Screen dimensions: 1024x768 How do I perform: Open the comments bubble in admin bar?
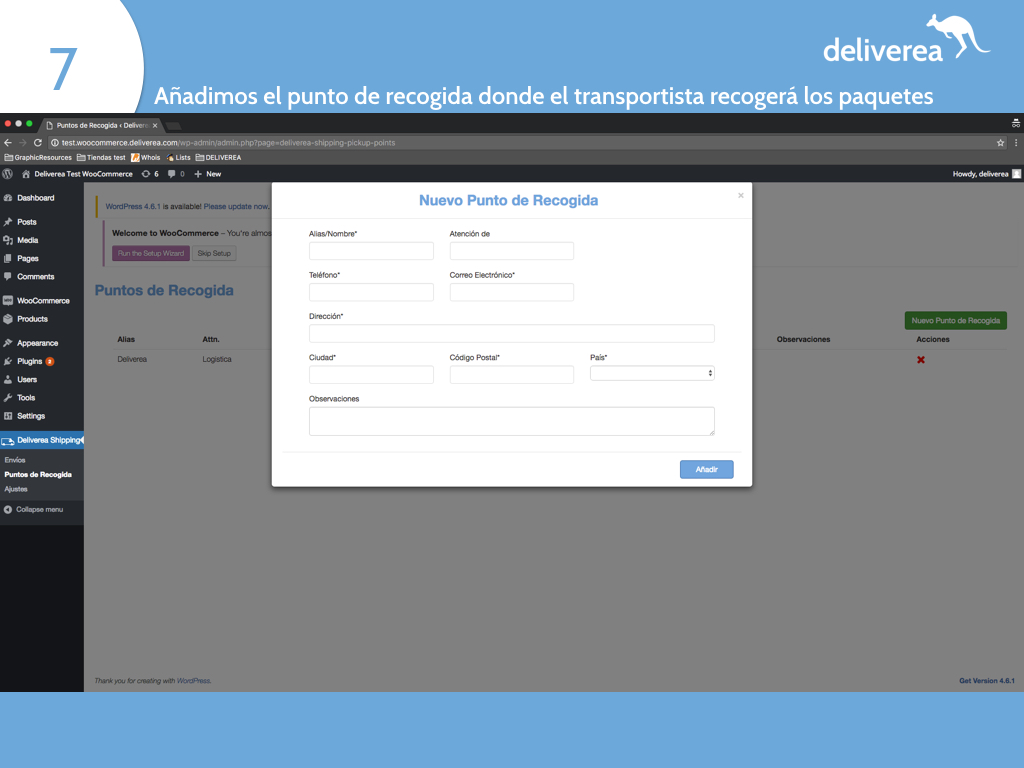click(x=176, y=174)
